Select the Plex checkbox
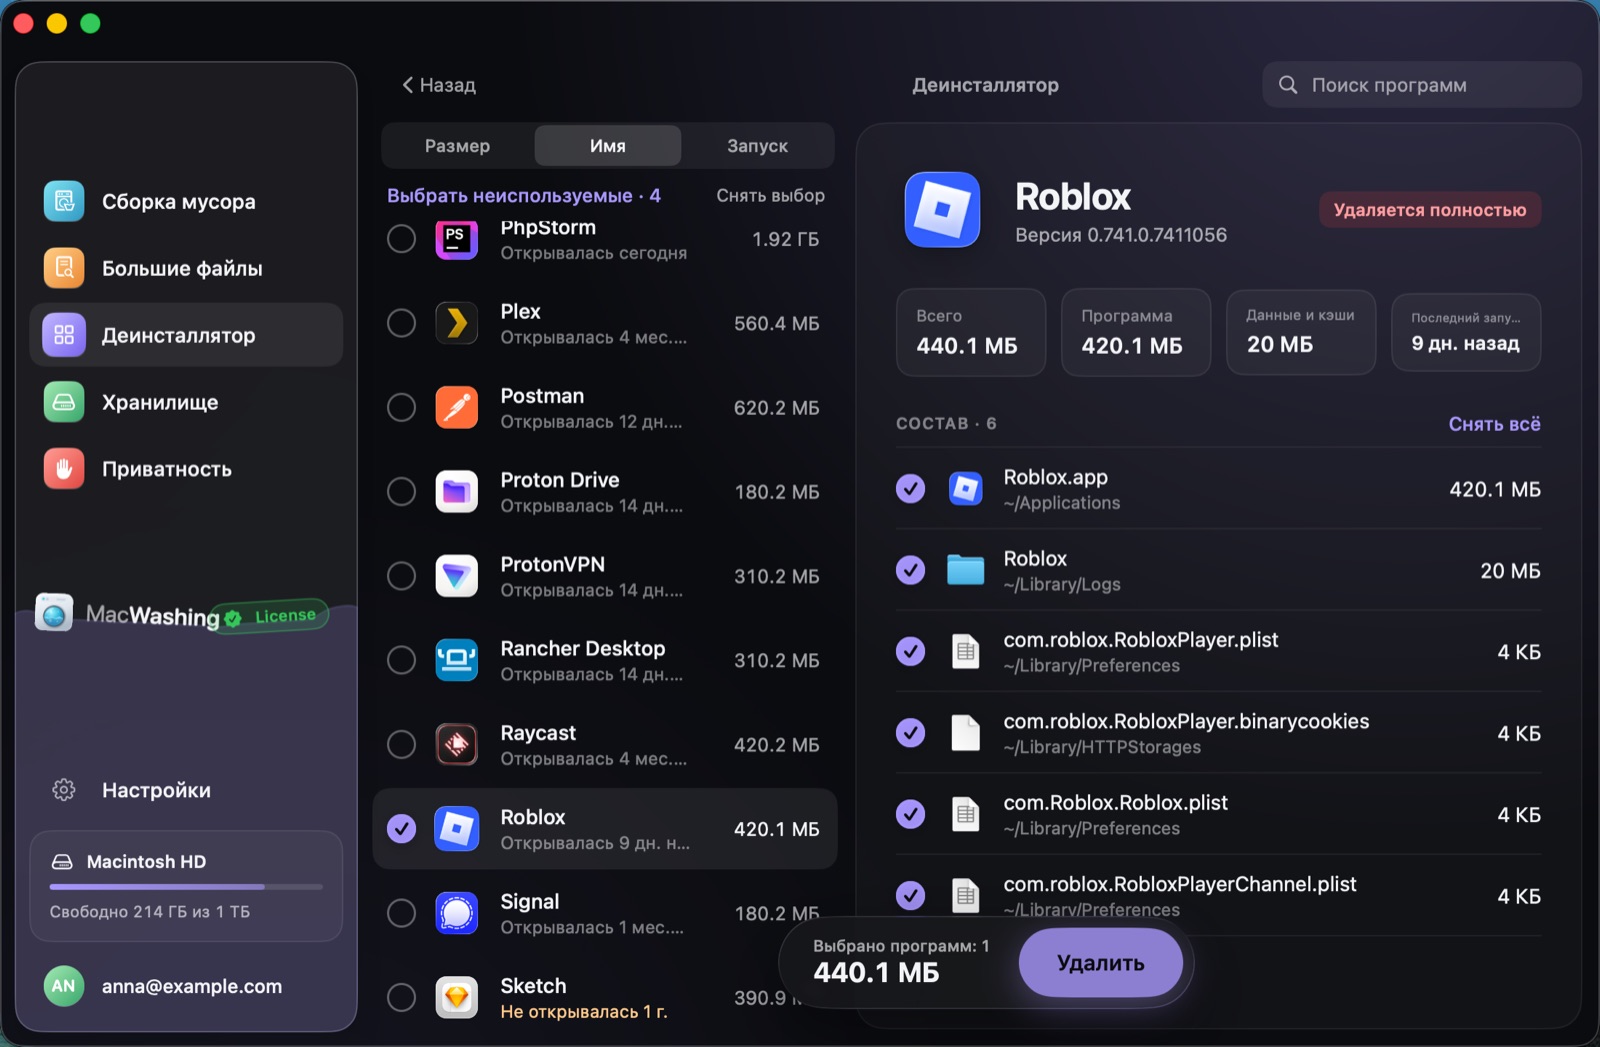Image resolution: width=1600 pixels, height=1047 pixels. coord(401,323)
